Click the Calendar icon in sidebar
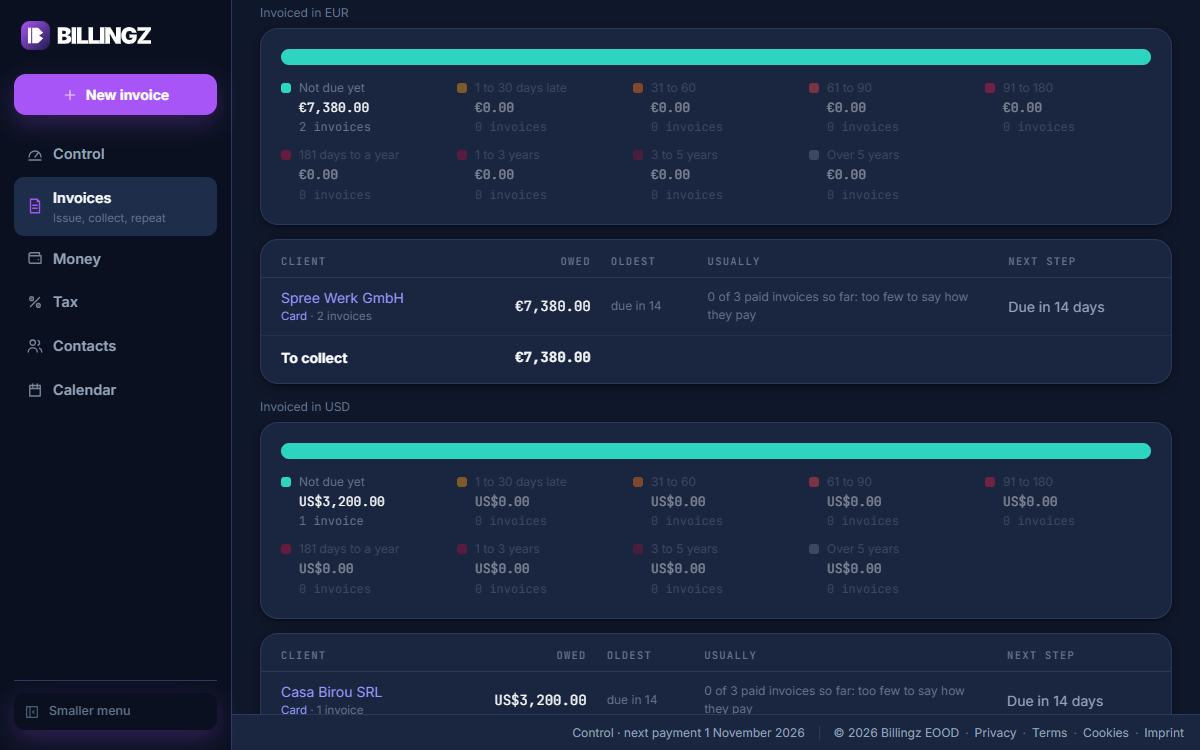This screenshot has width=1200, height=750. (x=35, y=390)
